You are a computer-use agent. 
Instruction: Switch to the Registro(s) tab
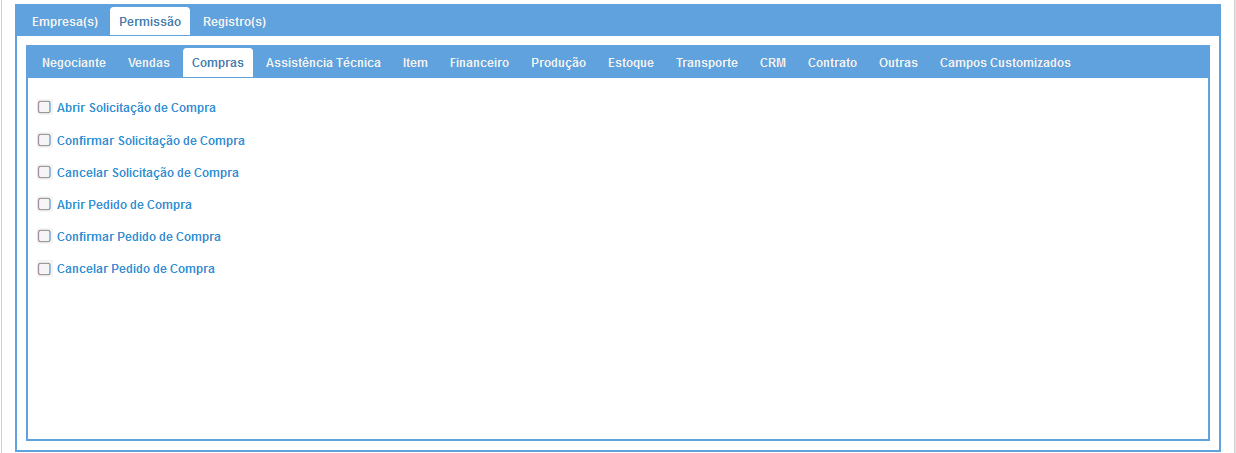(234, 21)
